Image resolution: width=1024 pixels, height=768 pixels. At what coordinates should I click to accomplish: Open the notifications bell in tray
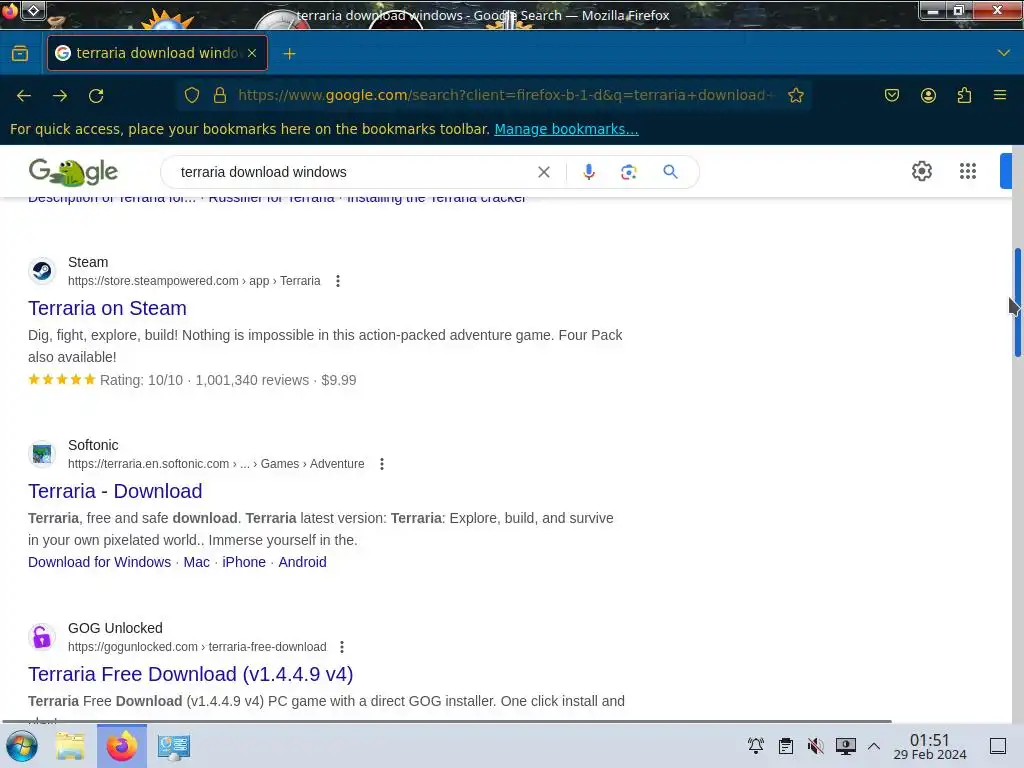click(x=756, y=746)
